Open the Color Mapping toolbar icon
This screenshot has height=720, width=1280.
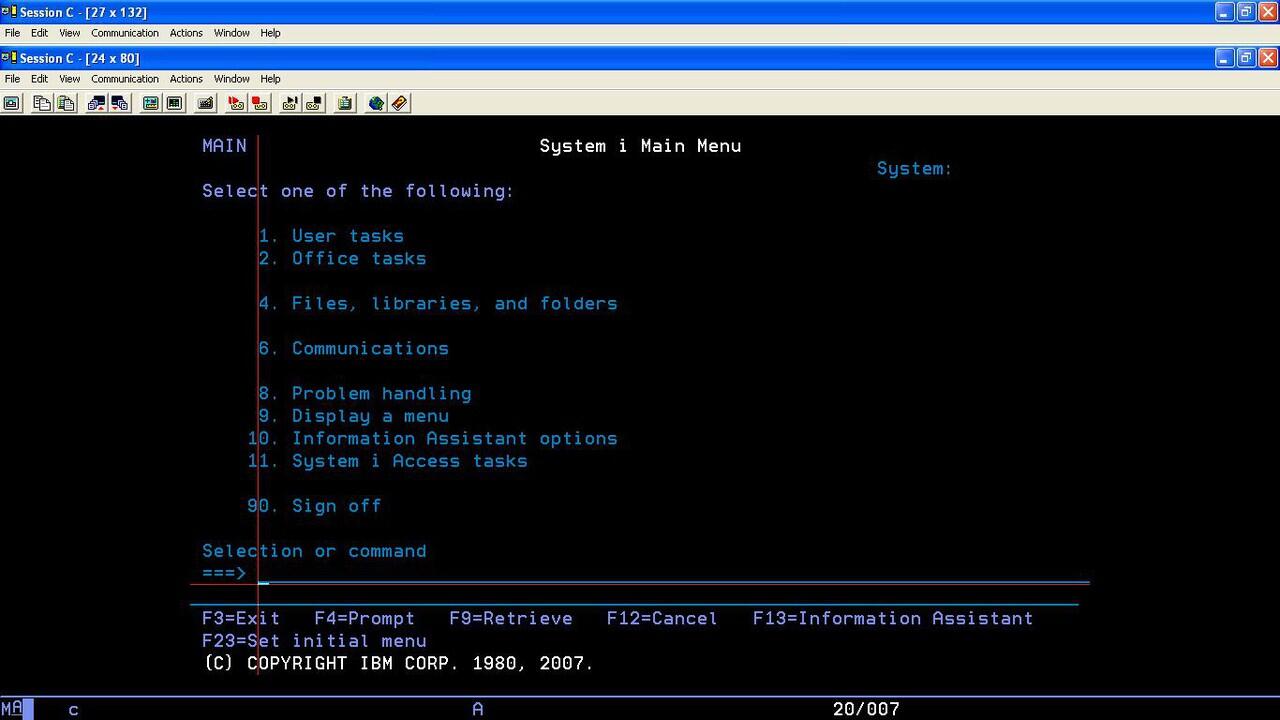click(x=174, y=103)
